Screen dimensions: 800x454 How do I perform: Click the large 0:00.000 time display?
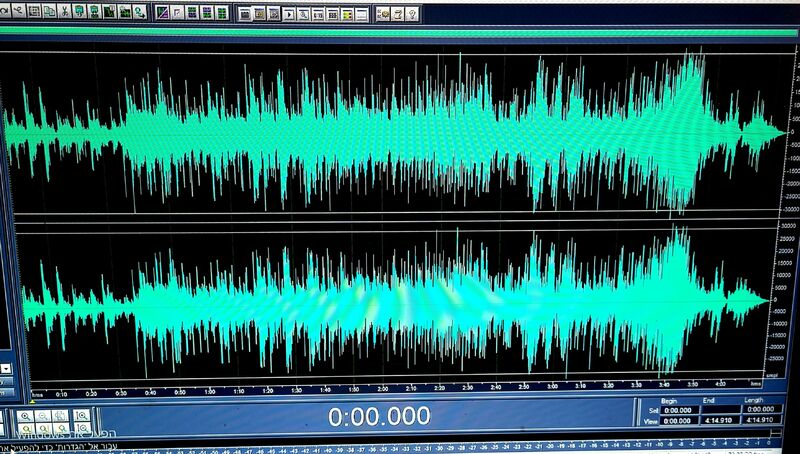[379, 416]
